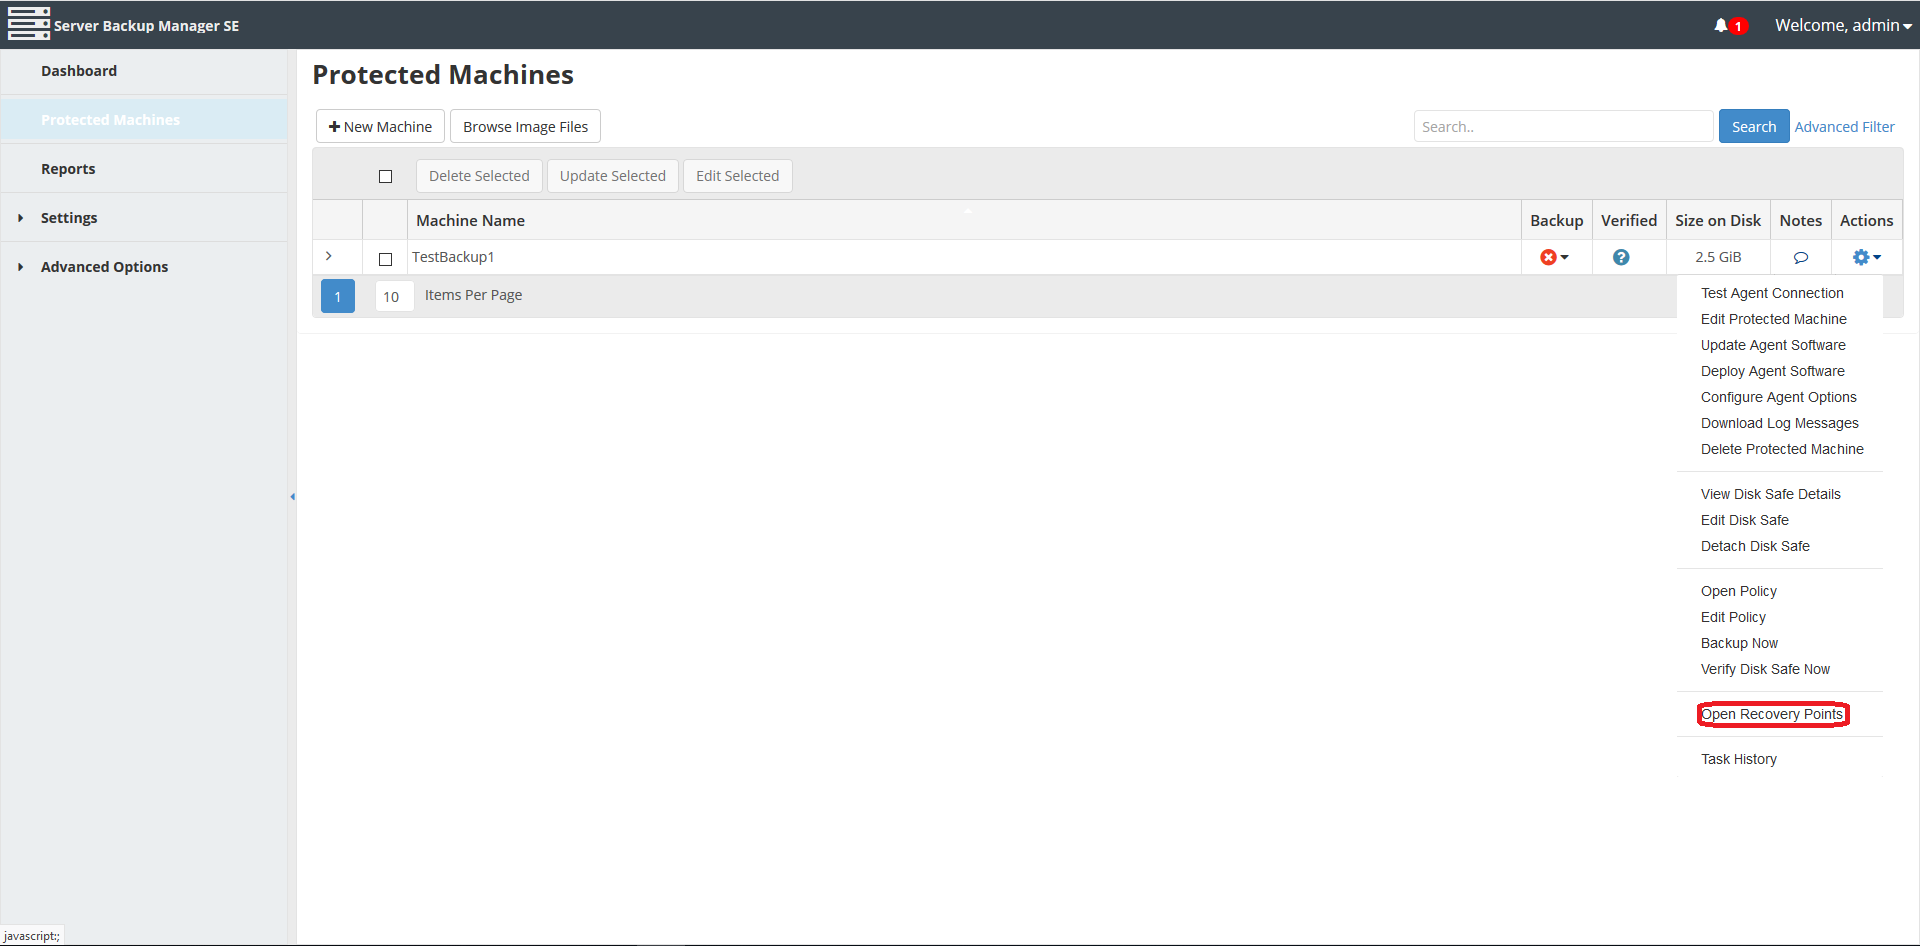Click the Edit Selected button
This screenshot has height=946, width=1920.
(x=737, y=176)
